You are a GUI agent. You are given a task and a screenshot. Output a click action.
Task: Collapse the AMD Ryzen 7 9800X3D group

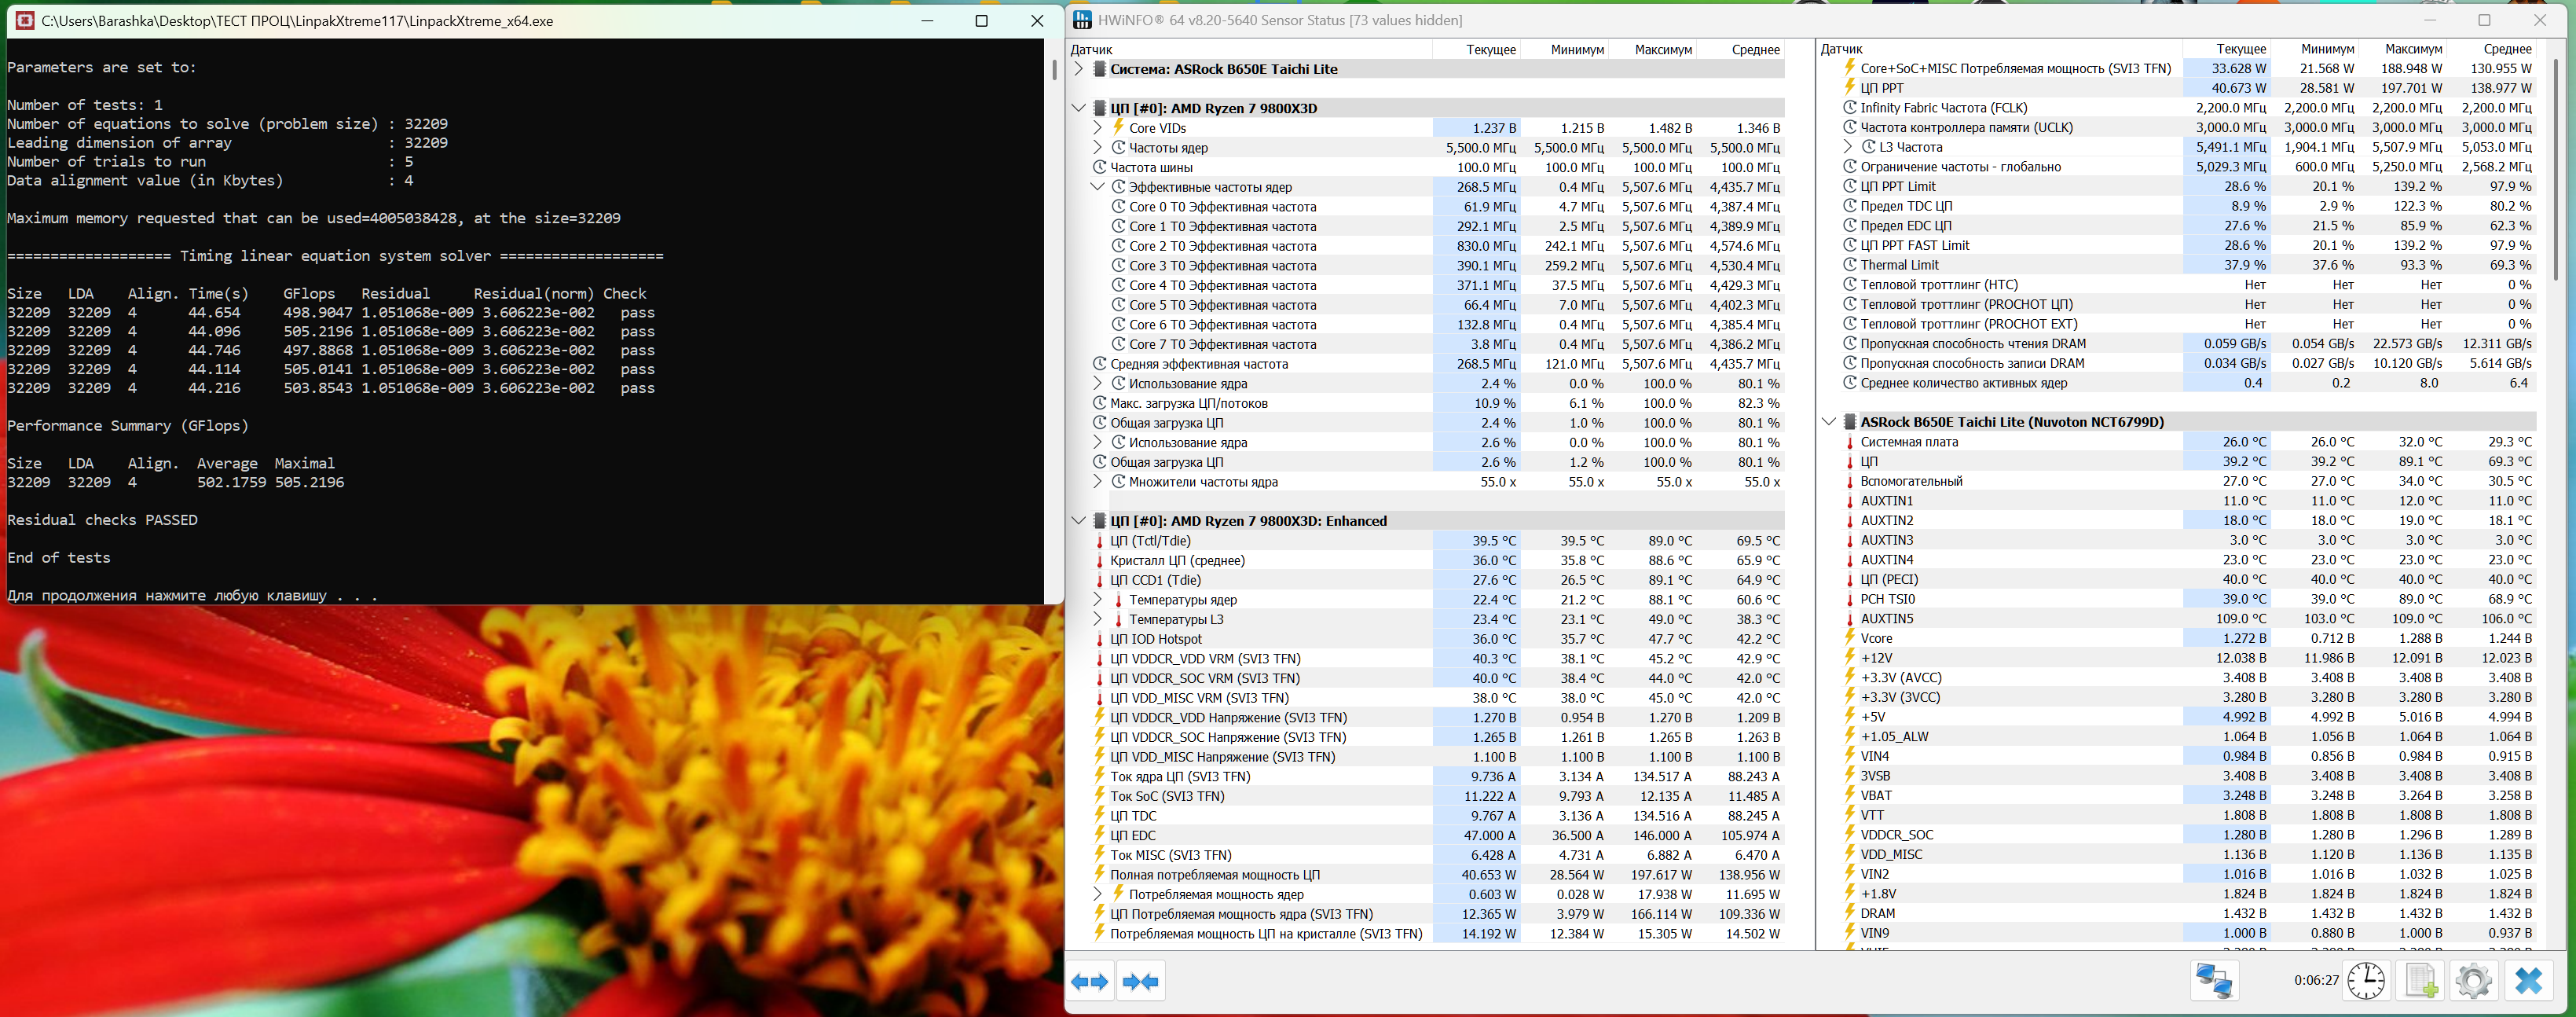(x=1078, y=108)
